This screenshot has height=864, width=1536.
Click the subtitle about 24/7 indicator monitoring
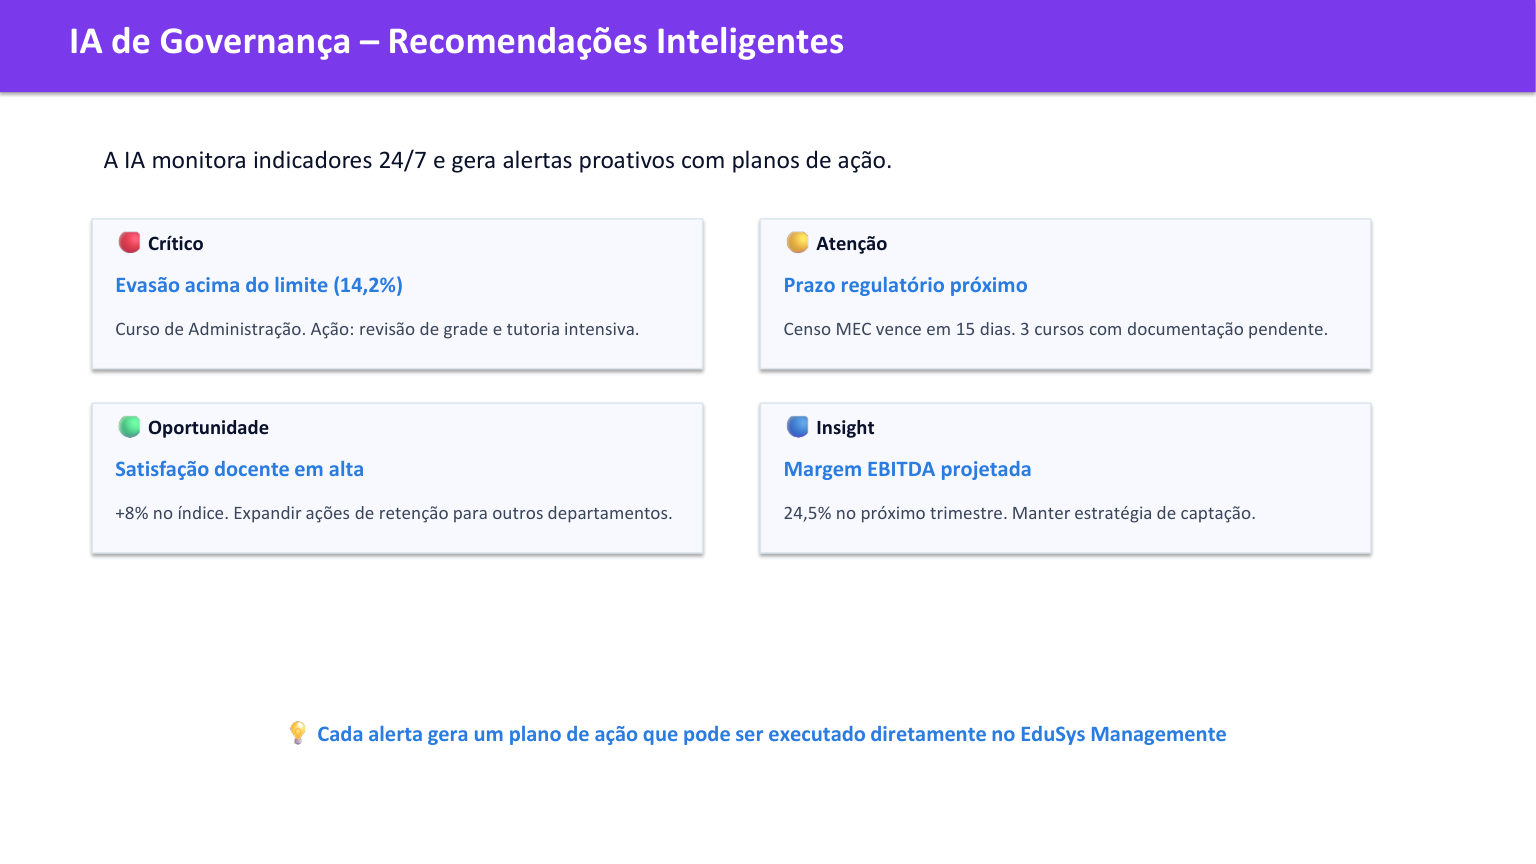point(497,160)
